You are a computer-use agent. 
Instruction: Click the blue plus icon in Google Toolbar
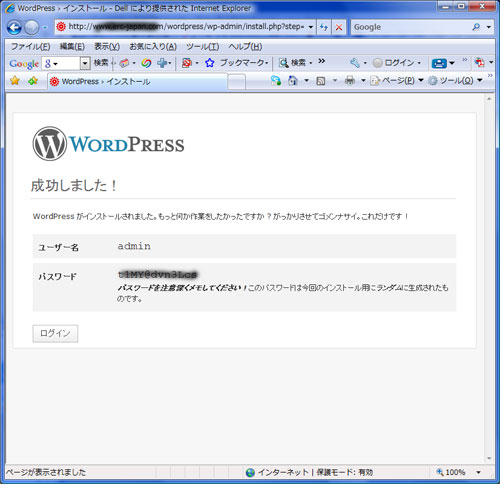pyautogui.click(x=162, y=63)
